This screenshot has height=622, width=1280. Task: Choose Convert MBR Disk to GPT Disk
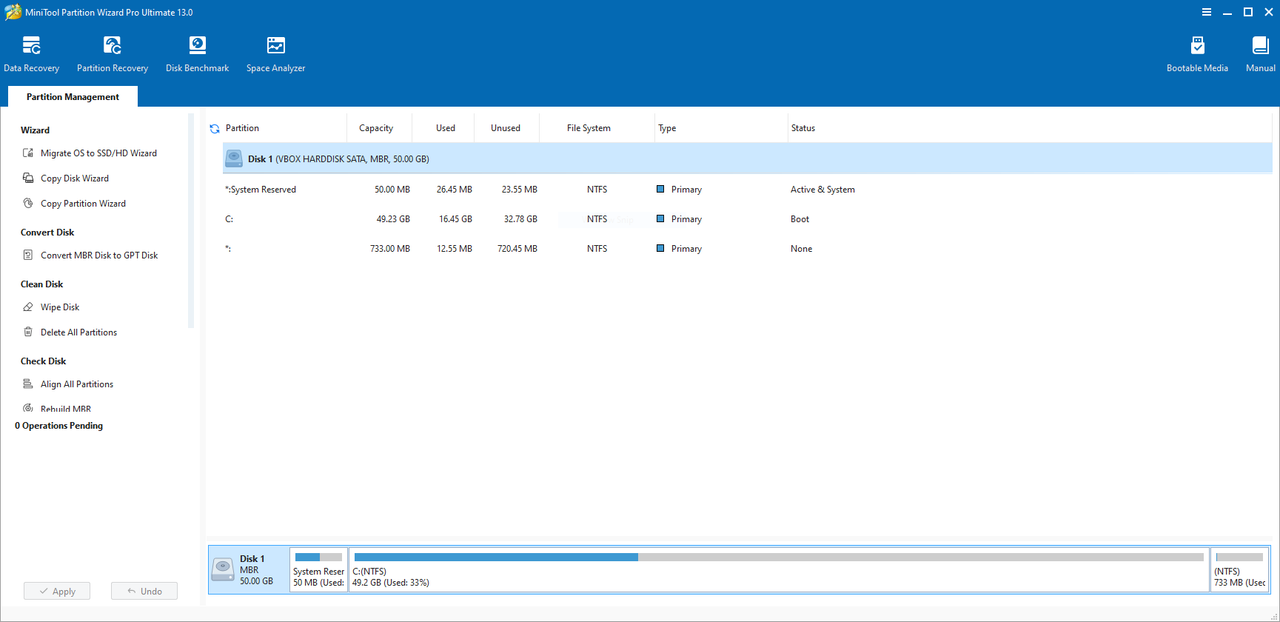pos(99,255)
